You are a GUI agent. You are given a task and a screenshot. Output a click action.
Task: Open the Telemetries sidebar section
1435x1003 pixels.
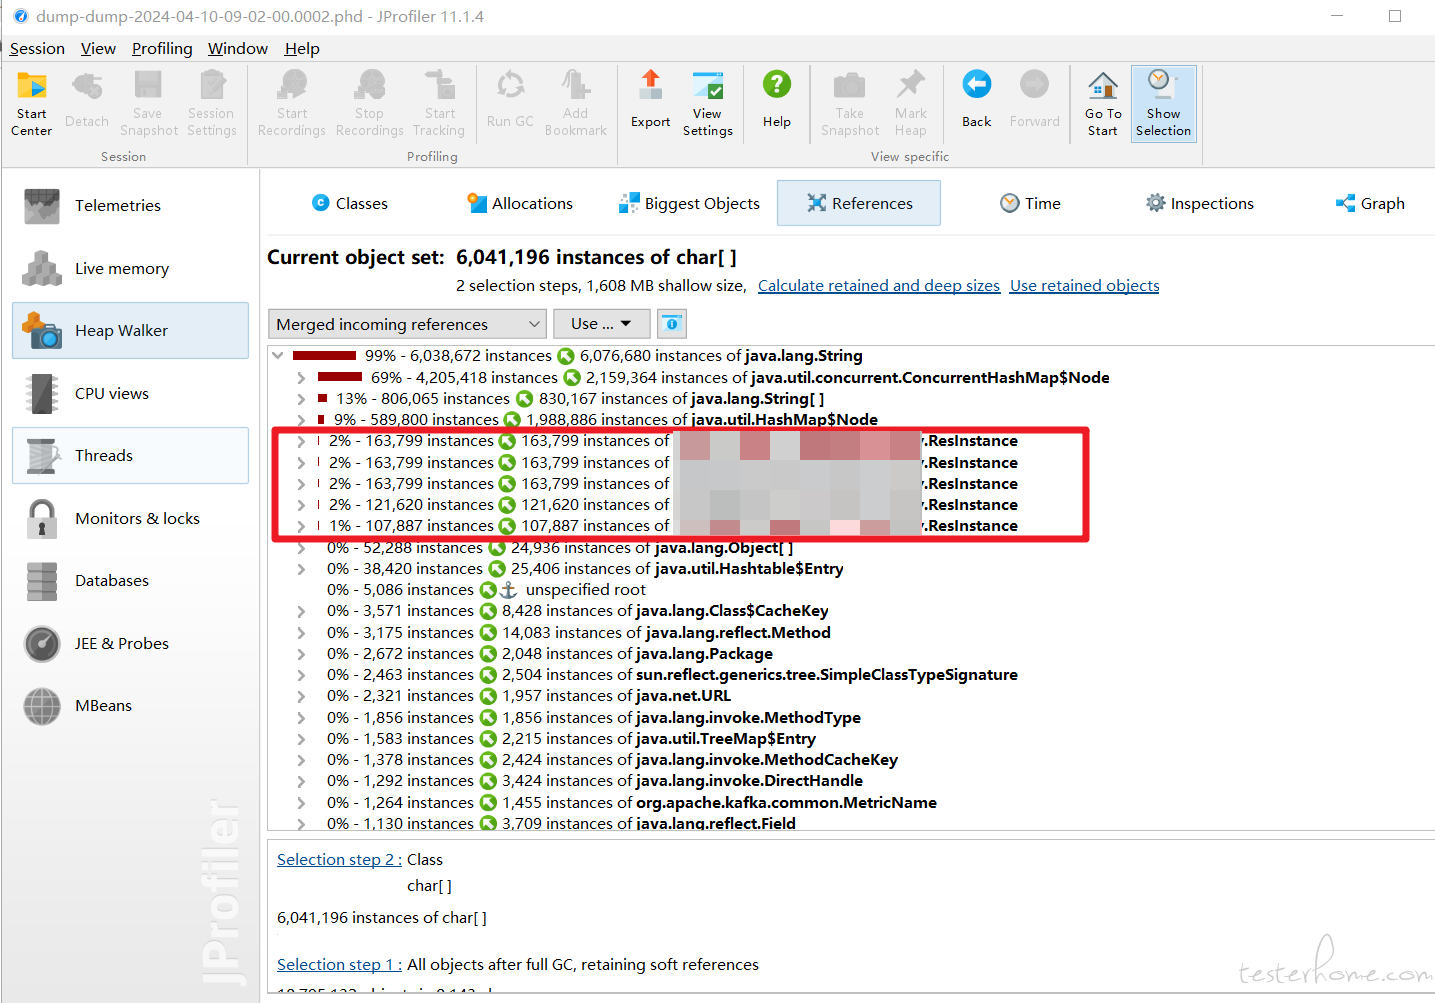tap(130, 205)
